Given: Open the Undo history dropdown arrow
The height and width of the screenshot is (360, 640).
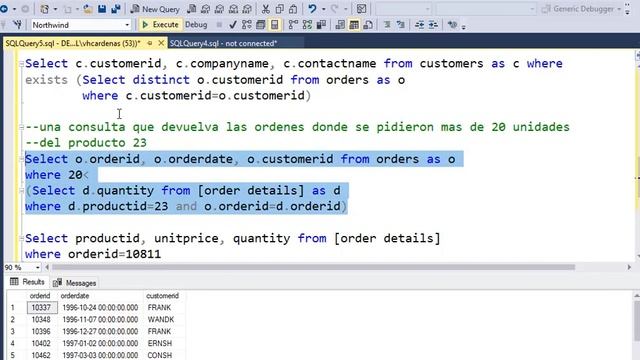Looking at the screenshot, I should coord(323,9).
